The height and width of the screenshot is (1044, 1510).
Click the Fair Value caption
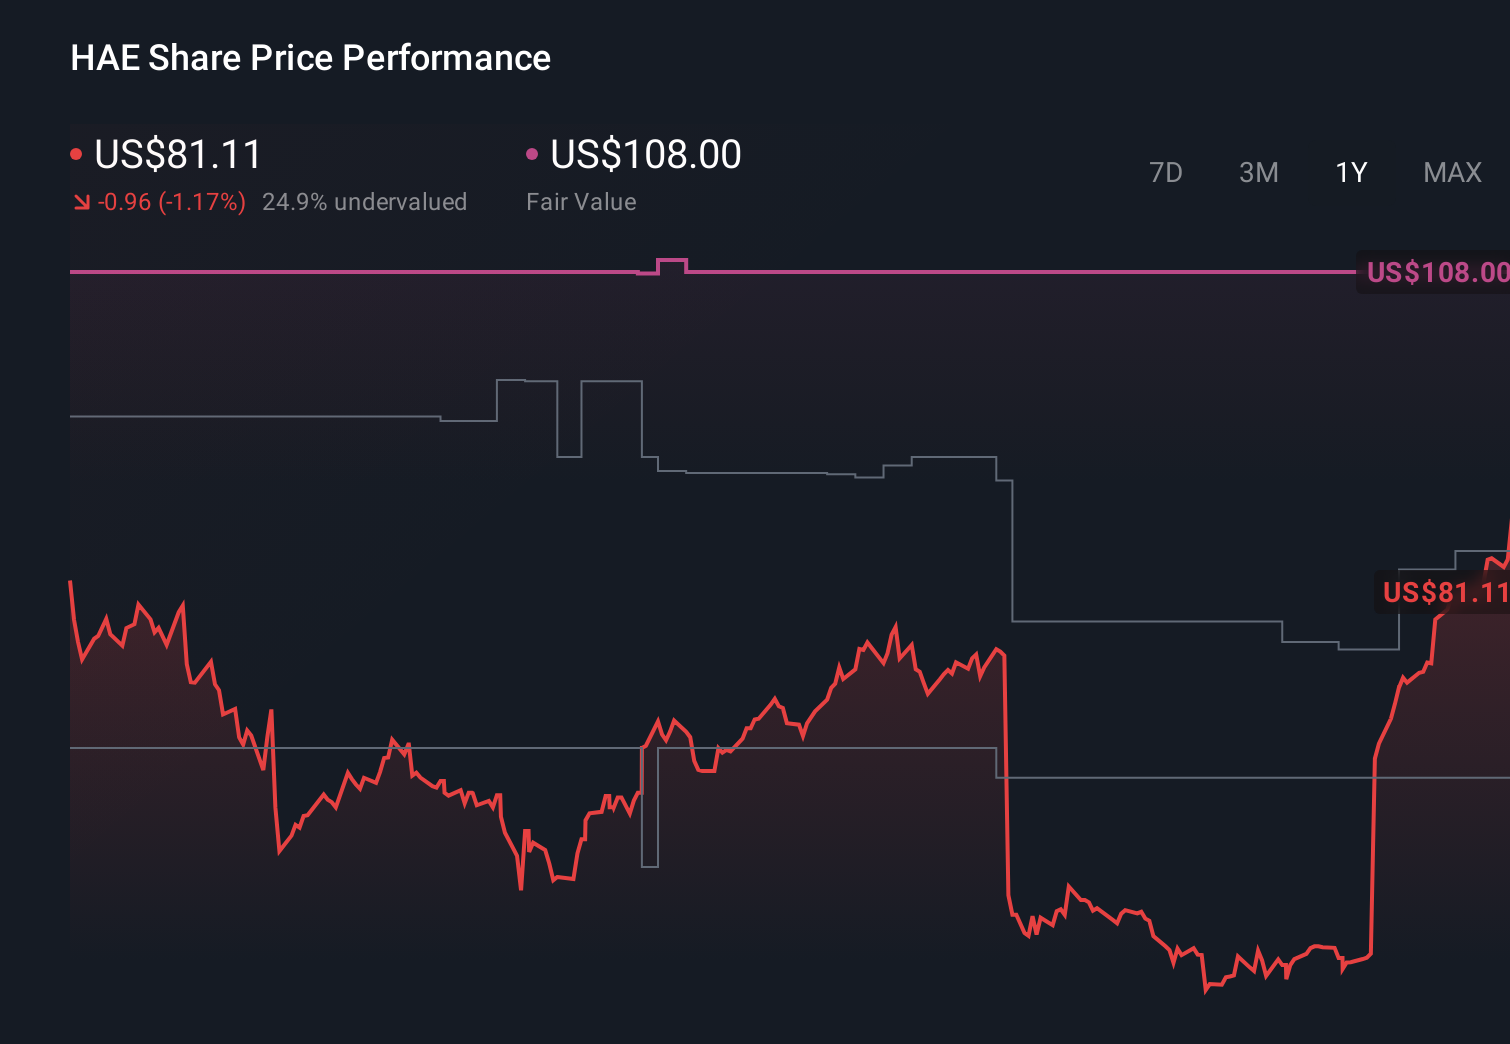tap(581, 202)
